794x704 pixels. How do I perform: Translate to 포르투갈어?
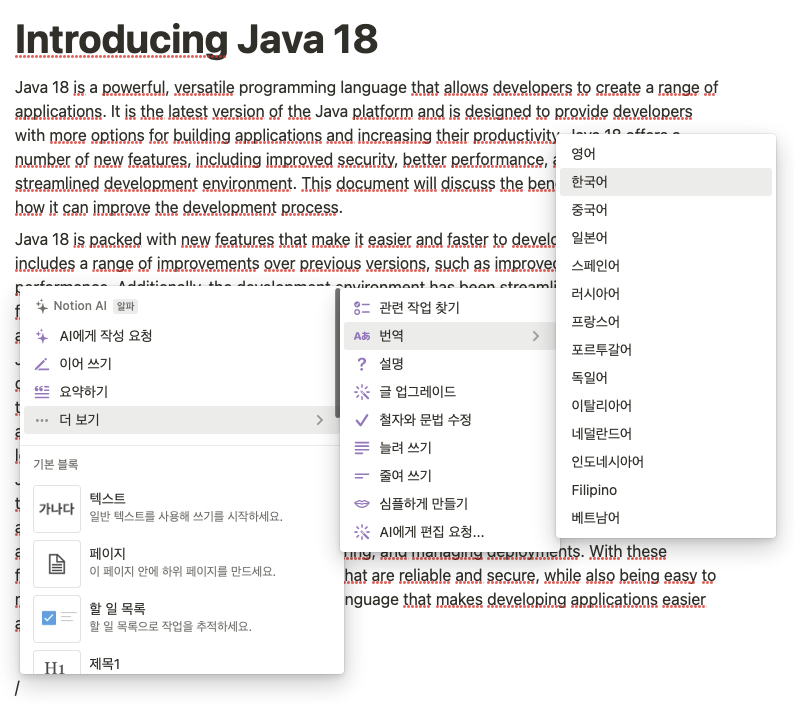(x=666, y=349)
